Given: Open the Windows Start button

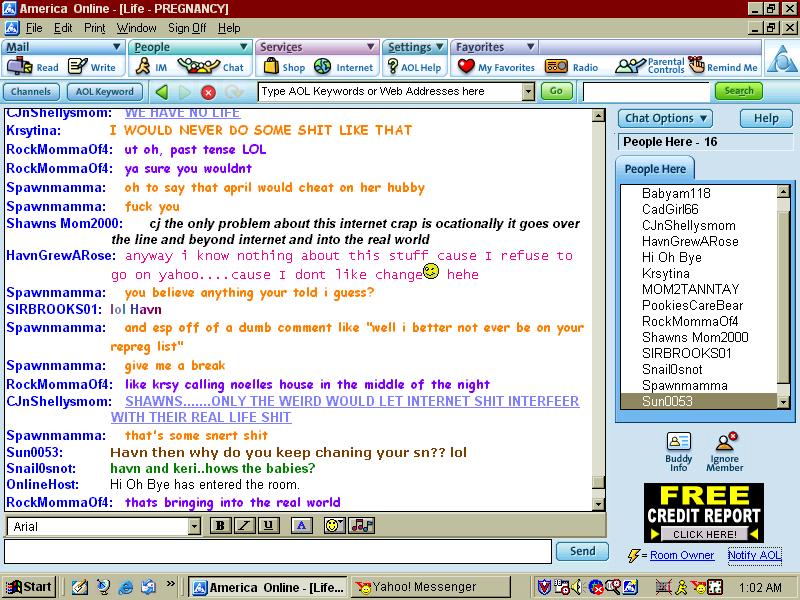Looking at the screenshot, I should 29,587.
